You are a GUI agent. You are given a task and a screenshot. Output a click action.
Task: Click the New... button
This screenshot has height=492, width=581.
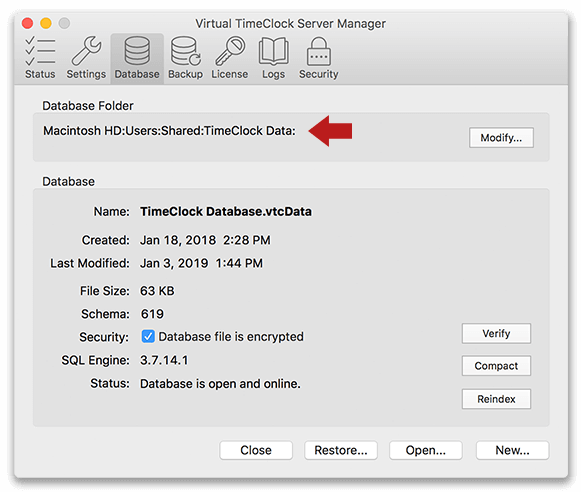(x=512, y=450)
